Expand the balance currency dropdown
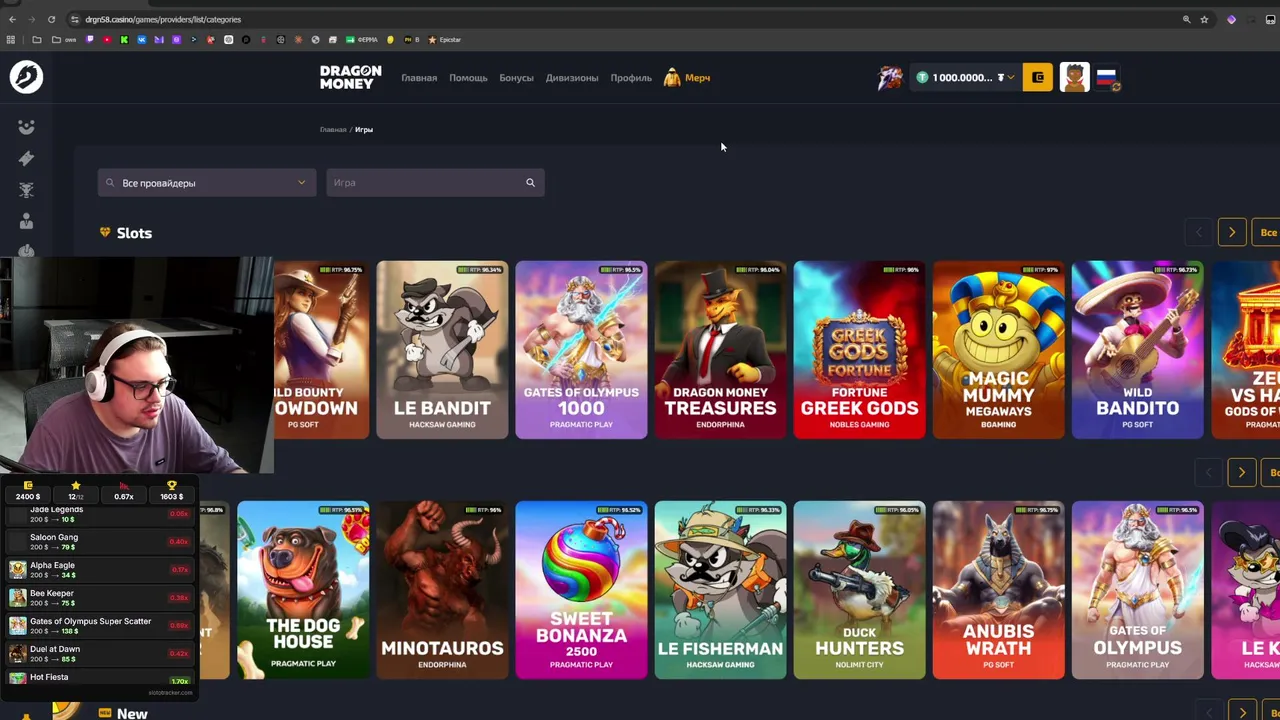 pos(1011,78)
